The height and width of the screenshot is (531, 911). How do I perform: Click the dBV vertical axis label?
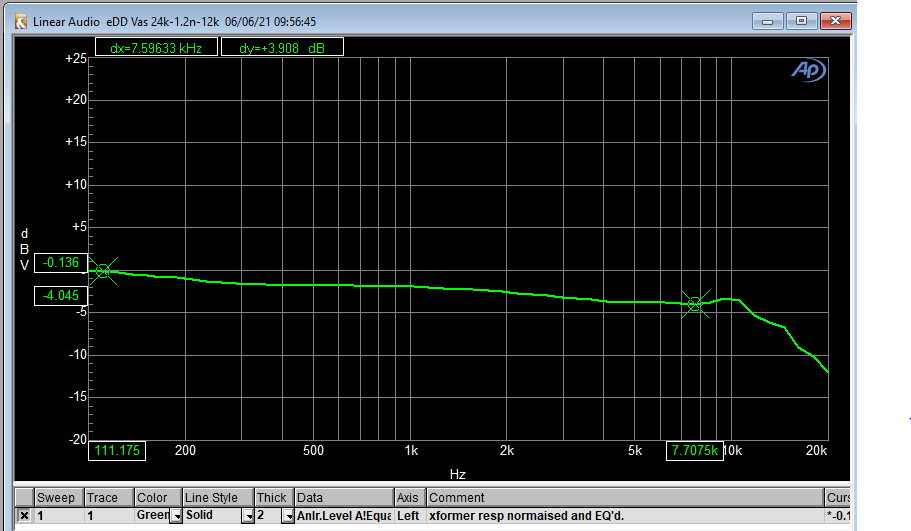[x=24, y=249]
